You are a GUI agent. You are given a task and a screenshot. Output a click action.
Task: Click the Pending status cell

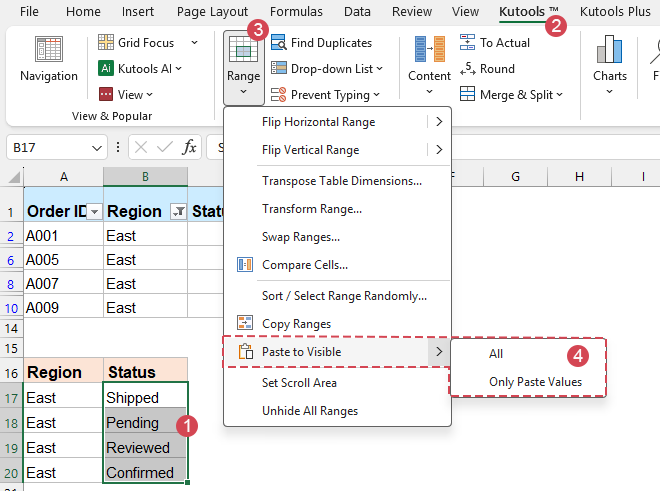tap(145, 422)
